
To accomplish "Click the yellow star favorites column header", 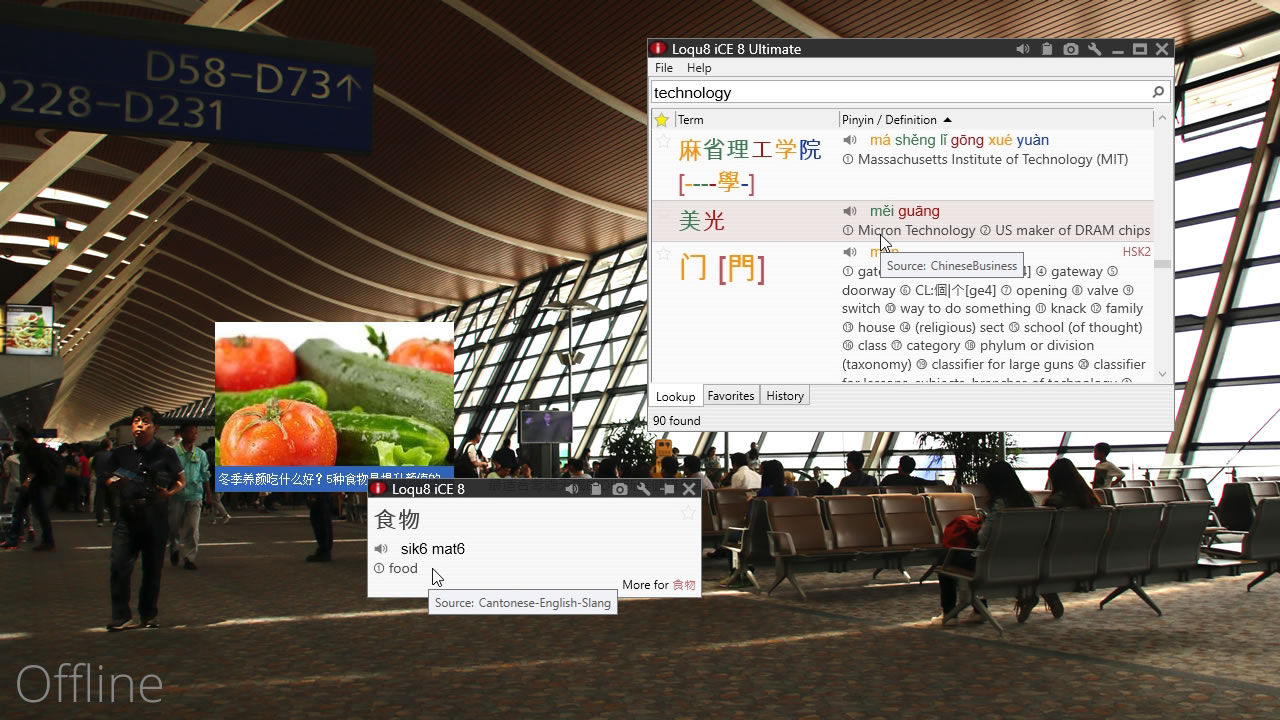I will coord(661,120).
